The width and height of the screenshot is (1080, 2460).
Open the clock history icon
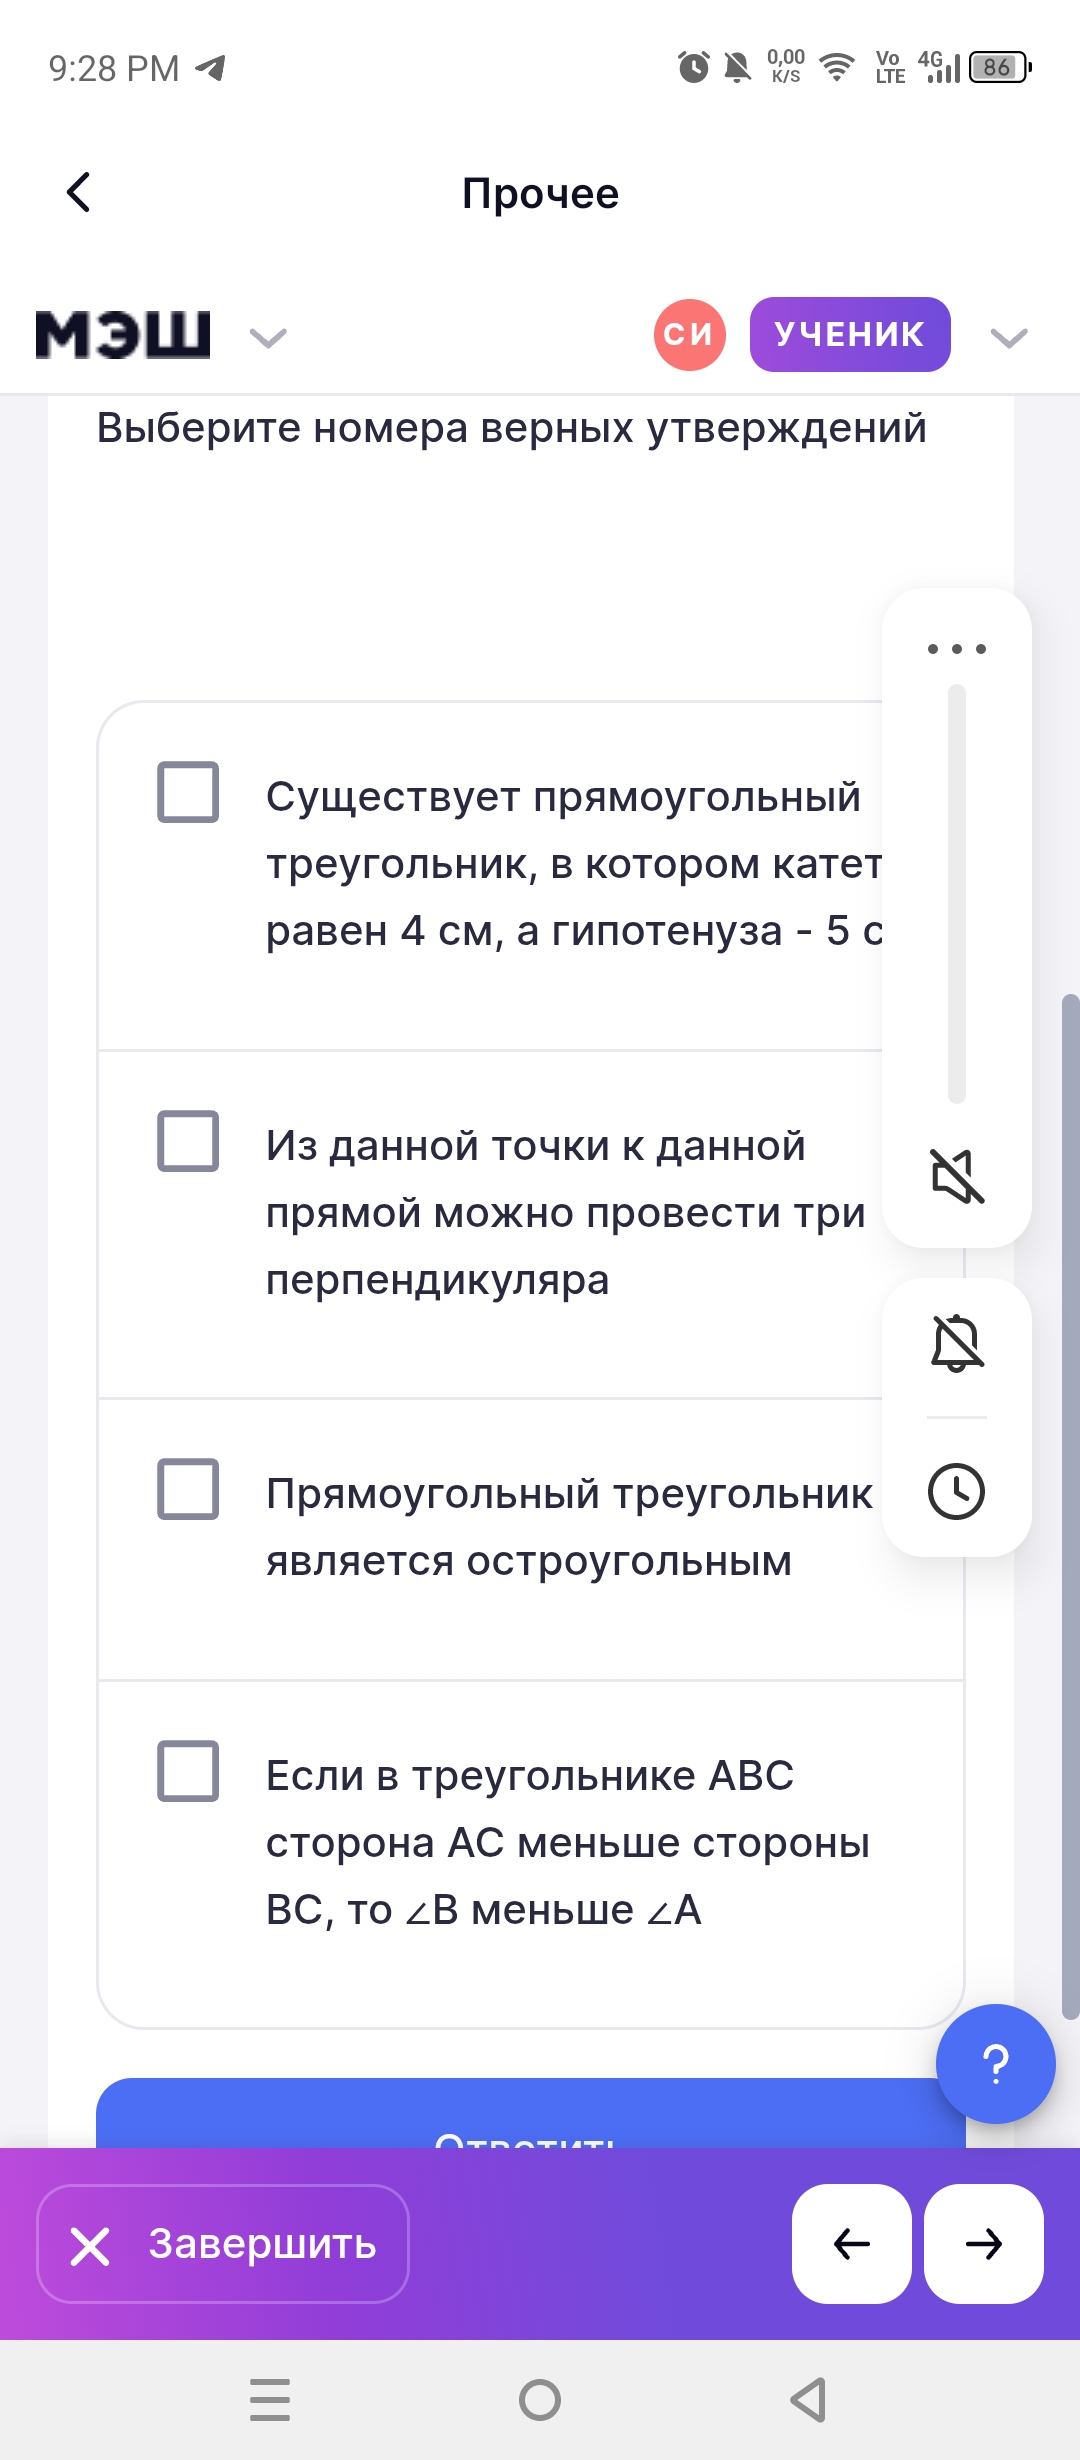click(957, 1491)
